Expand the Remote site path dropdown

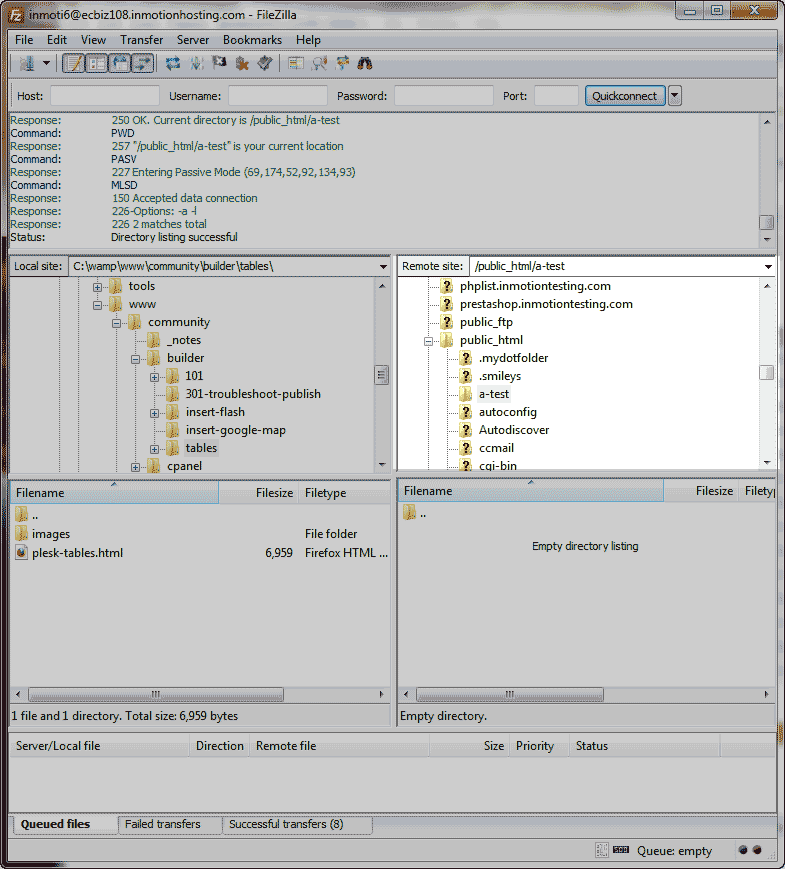768,267
